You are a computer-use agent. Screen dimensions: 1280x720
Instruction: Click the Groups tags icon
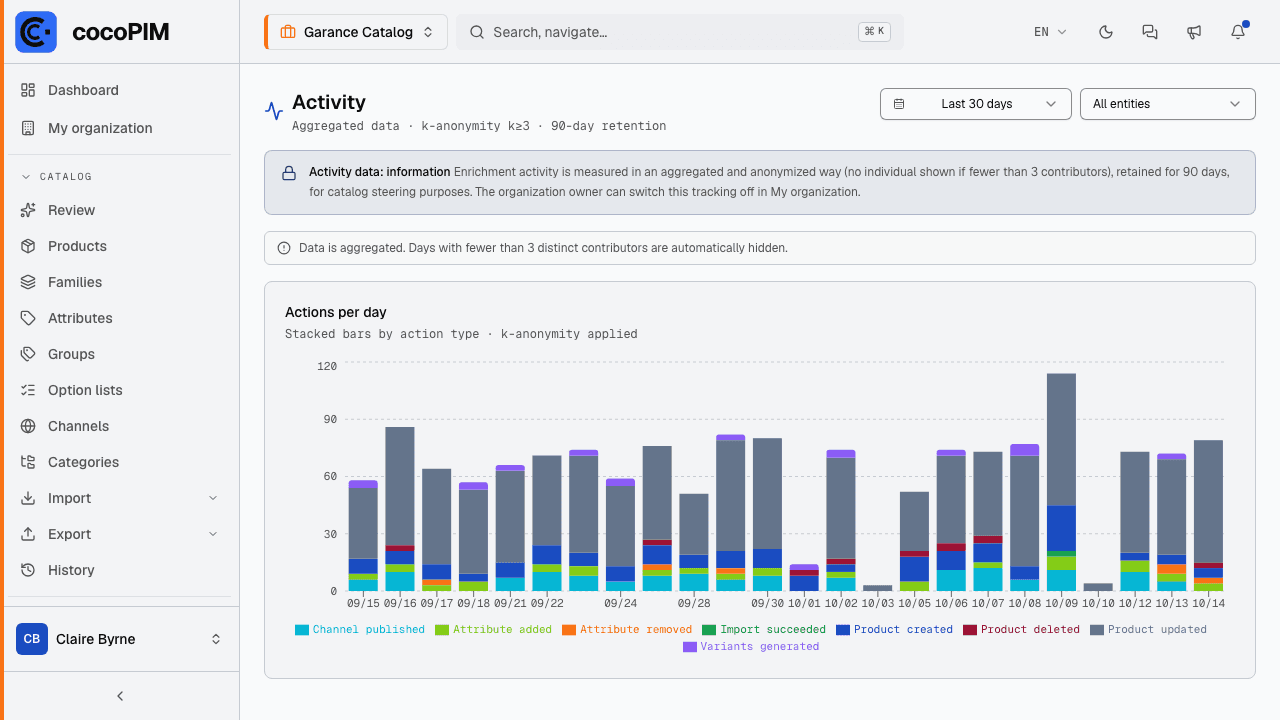click(28, 354)
